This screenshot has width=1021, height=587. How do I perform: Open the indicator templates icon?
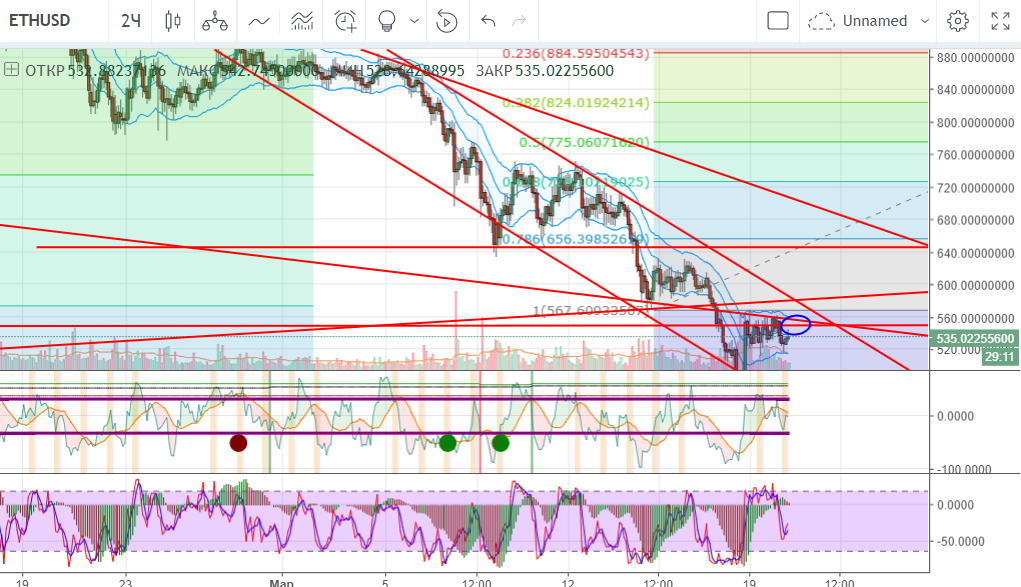point(303,20)
